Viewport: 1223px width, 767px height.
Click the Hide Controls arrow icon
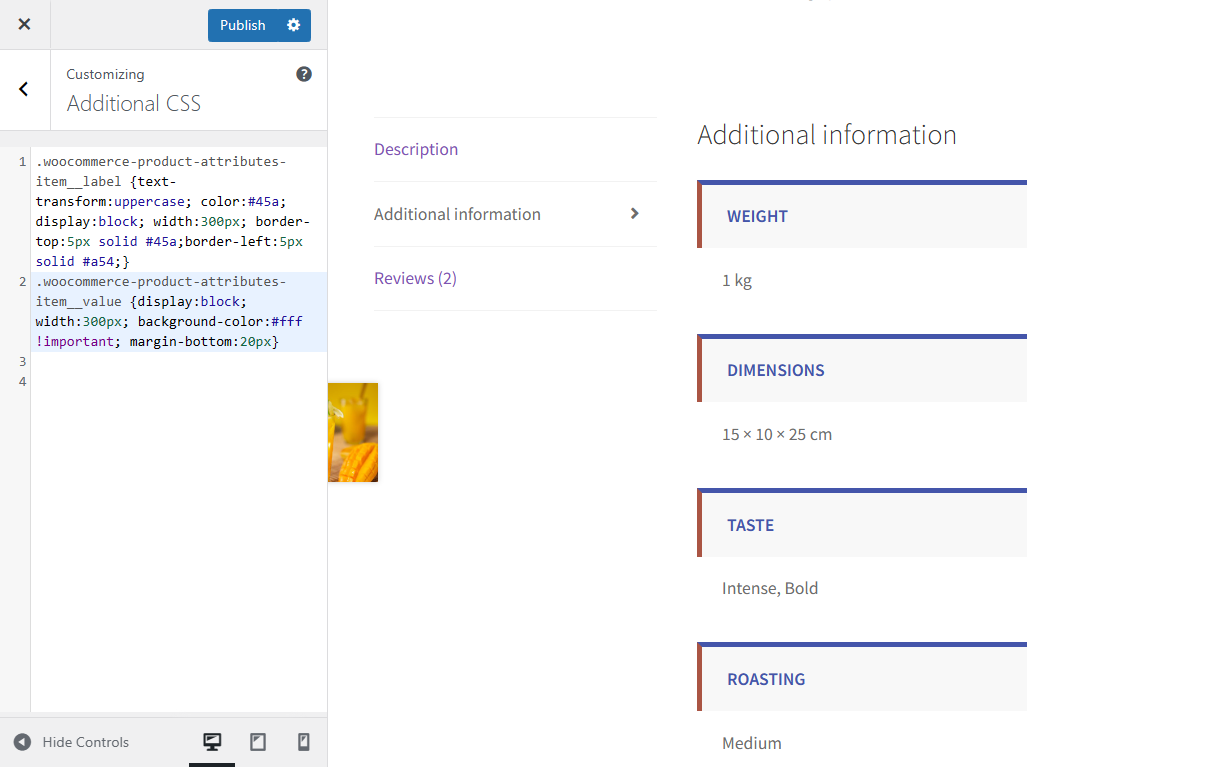coord(22,742)
